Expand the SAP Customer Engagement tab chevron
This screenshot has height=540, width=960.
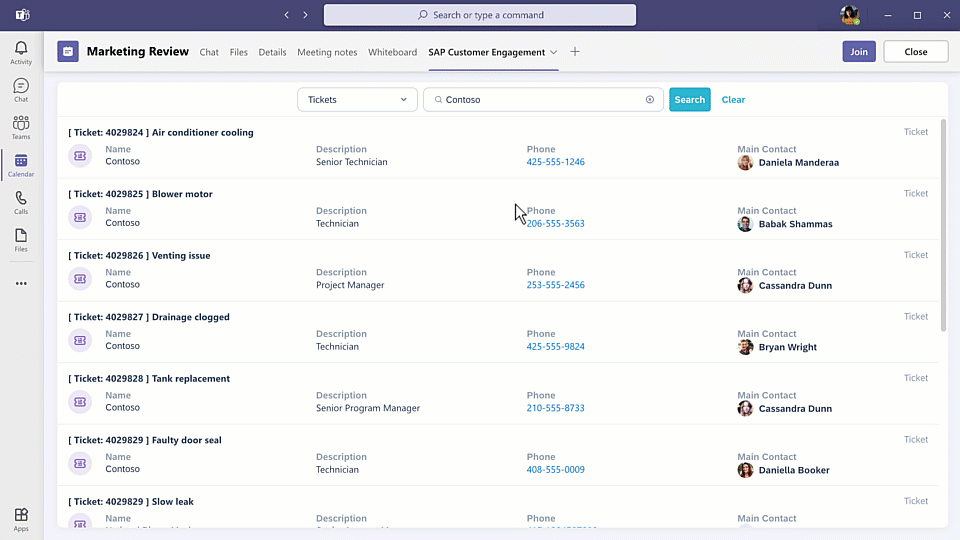(554, 52)
